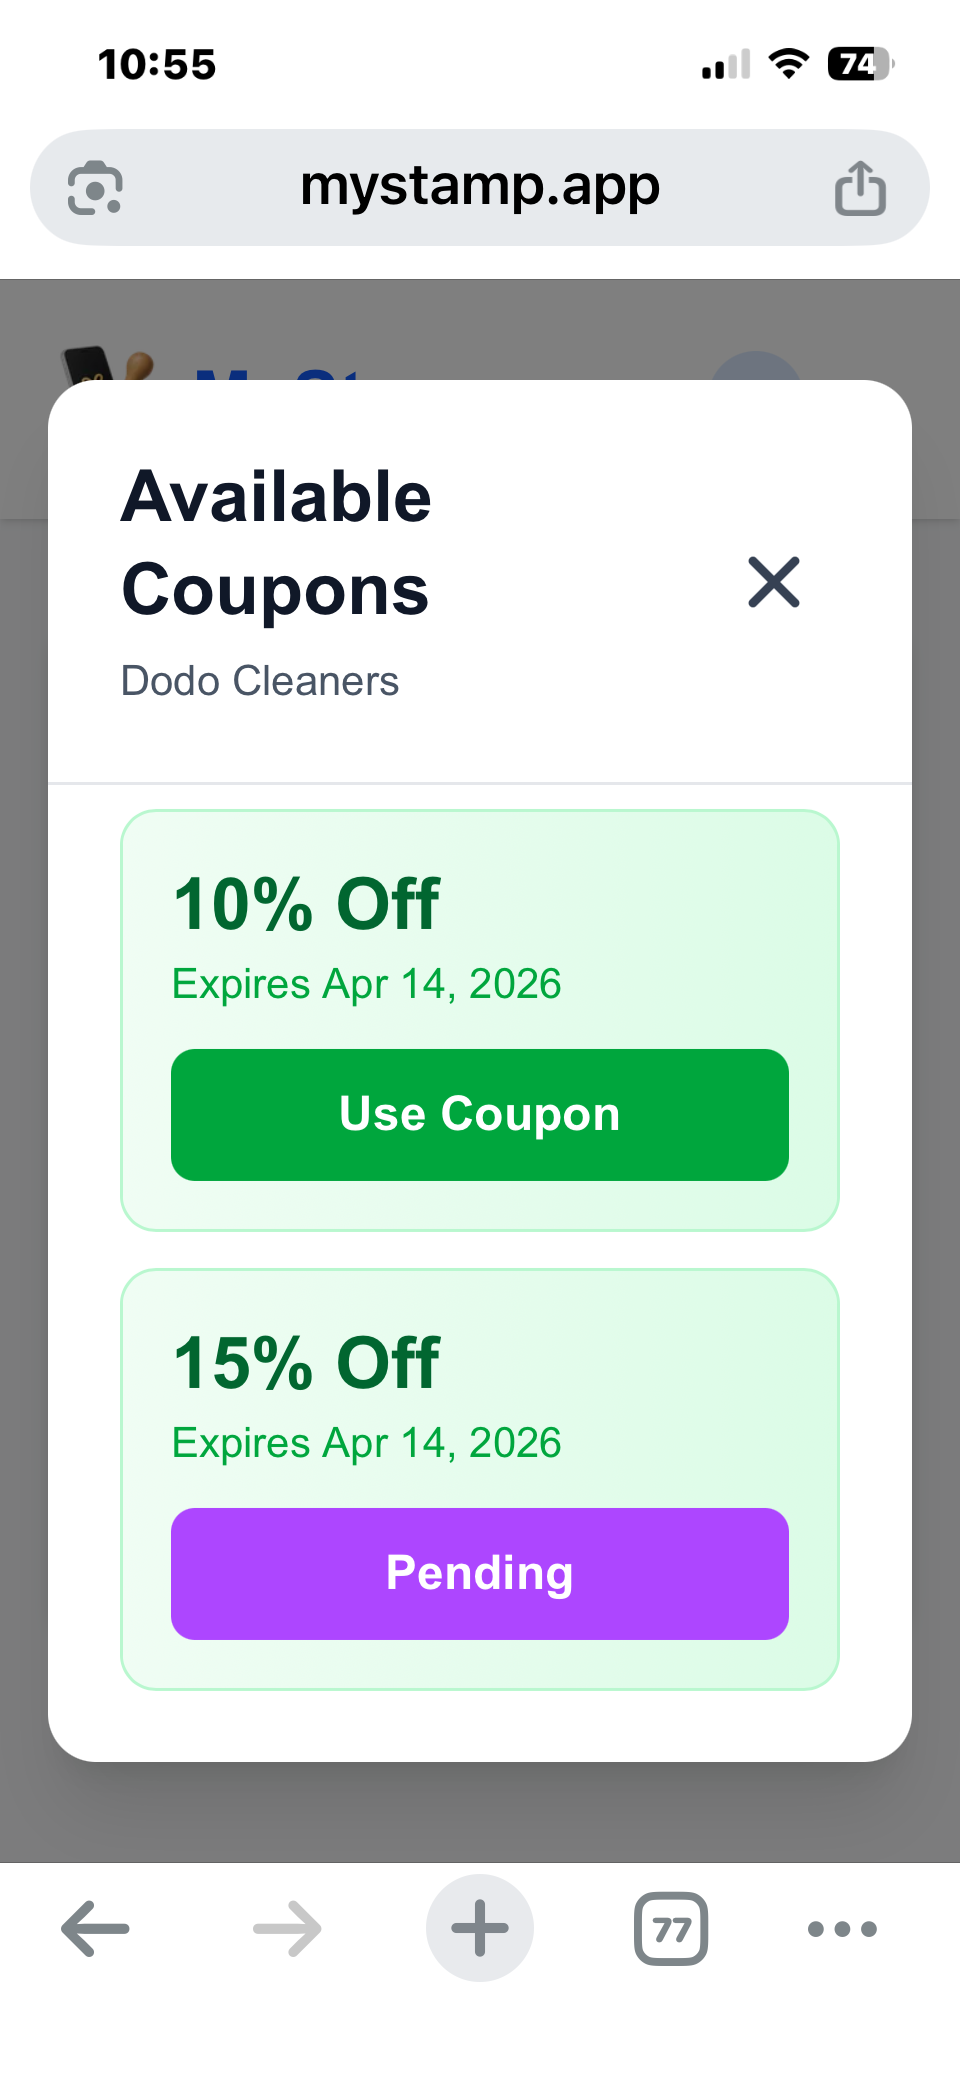Go back with the left arrow

pyautogui.click(x=95, y=1928)
